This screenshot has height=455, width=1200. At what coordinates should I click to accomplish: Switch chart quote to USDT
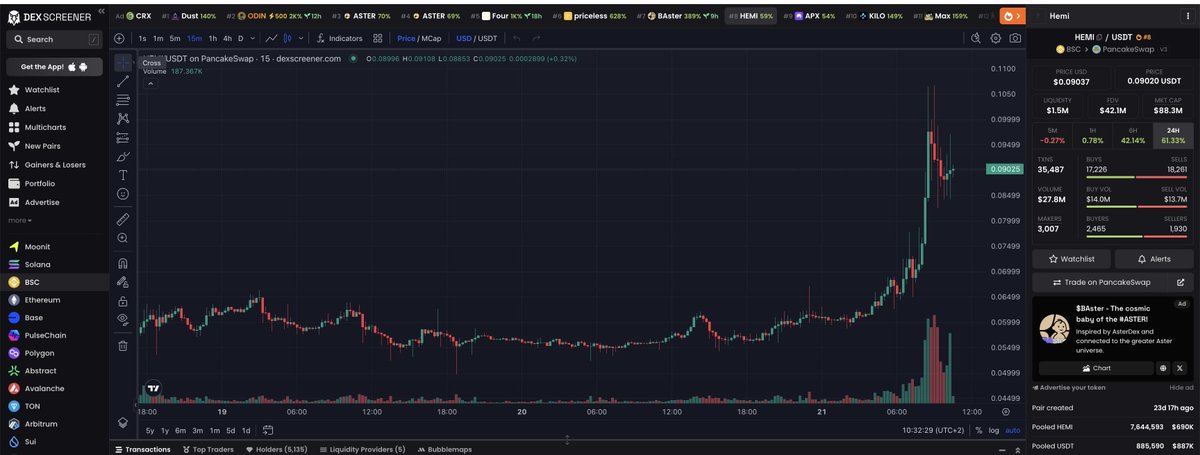[488, 38]
